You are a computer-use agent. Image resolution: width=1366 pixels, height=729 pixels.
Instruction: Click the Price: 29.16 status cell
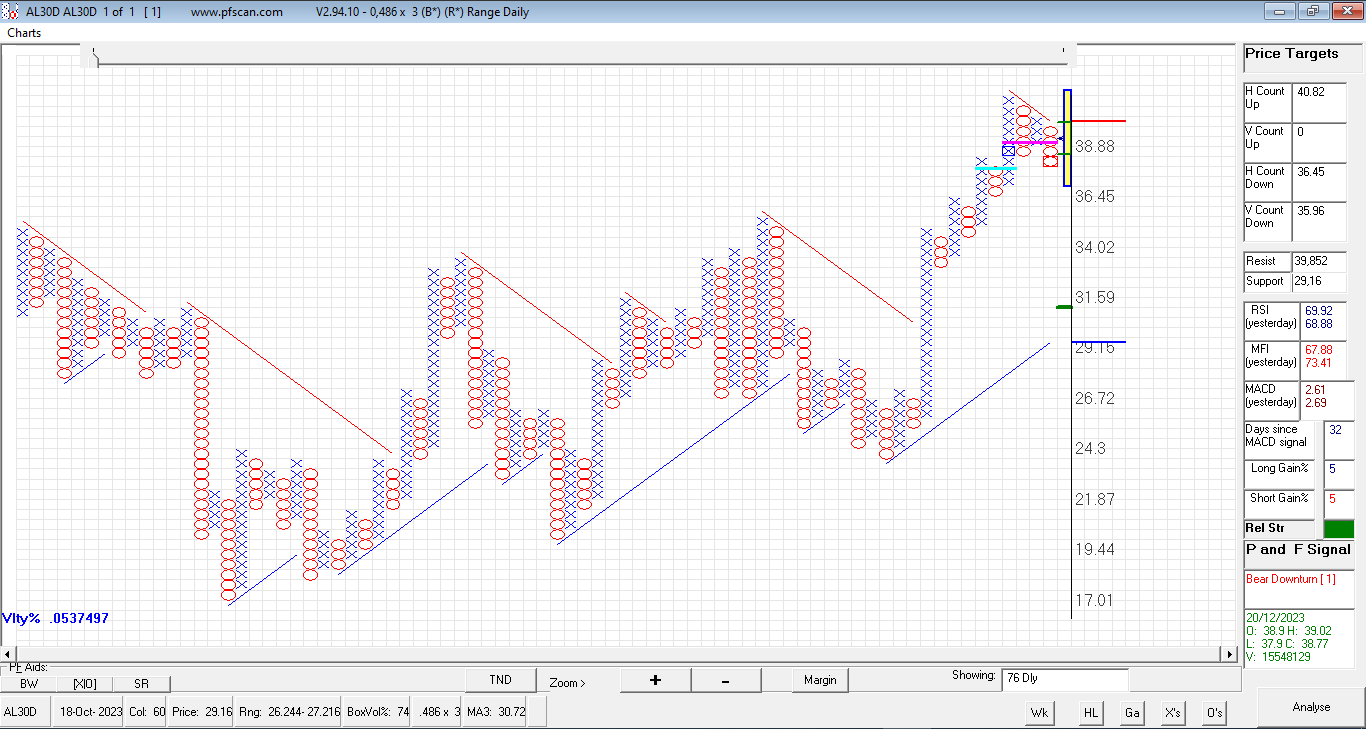(201, 713)
